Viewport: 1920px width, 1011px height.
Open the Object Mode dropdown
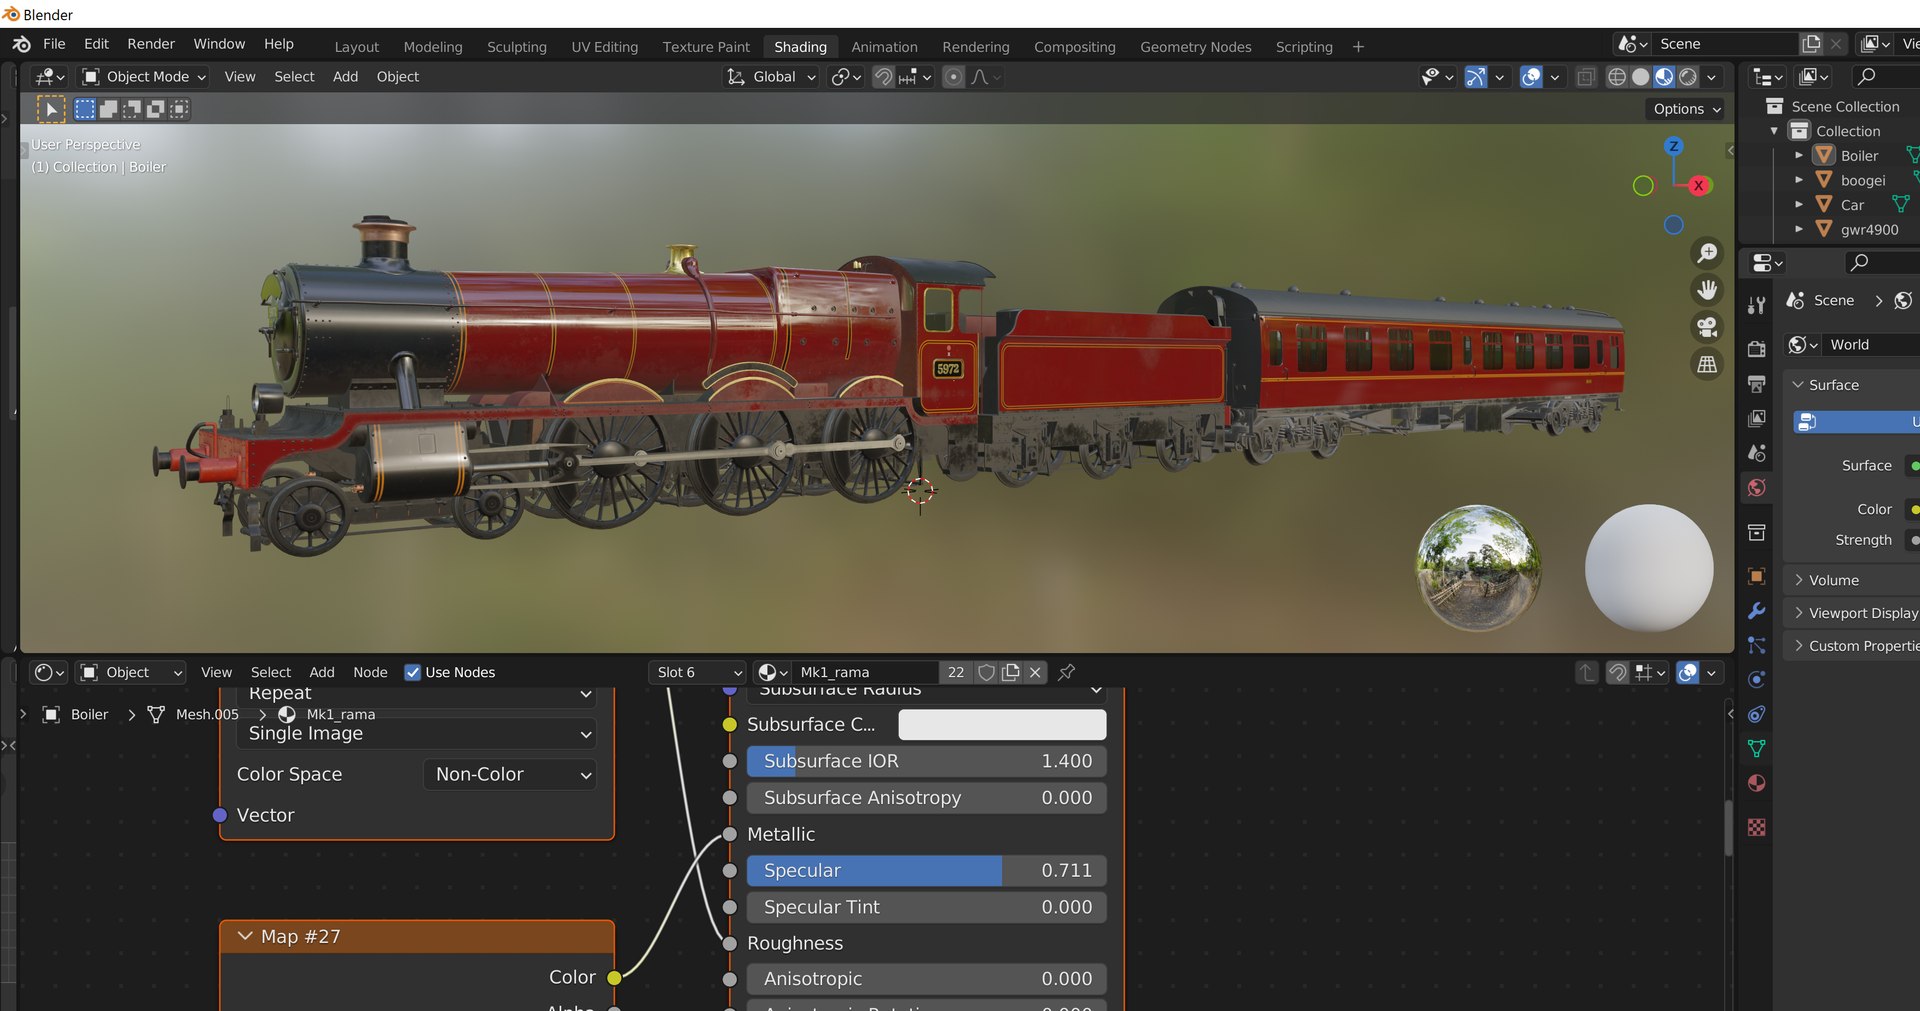click(144, 77)
